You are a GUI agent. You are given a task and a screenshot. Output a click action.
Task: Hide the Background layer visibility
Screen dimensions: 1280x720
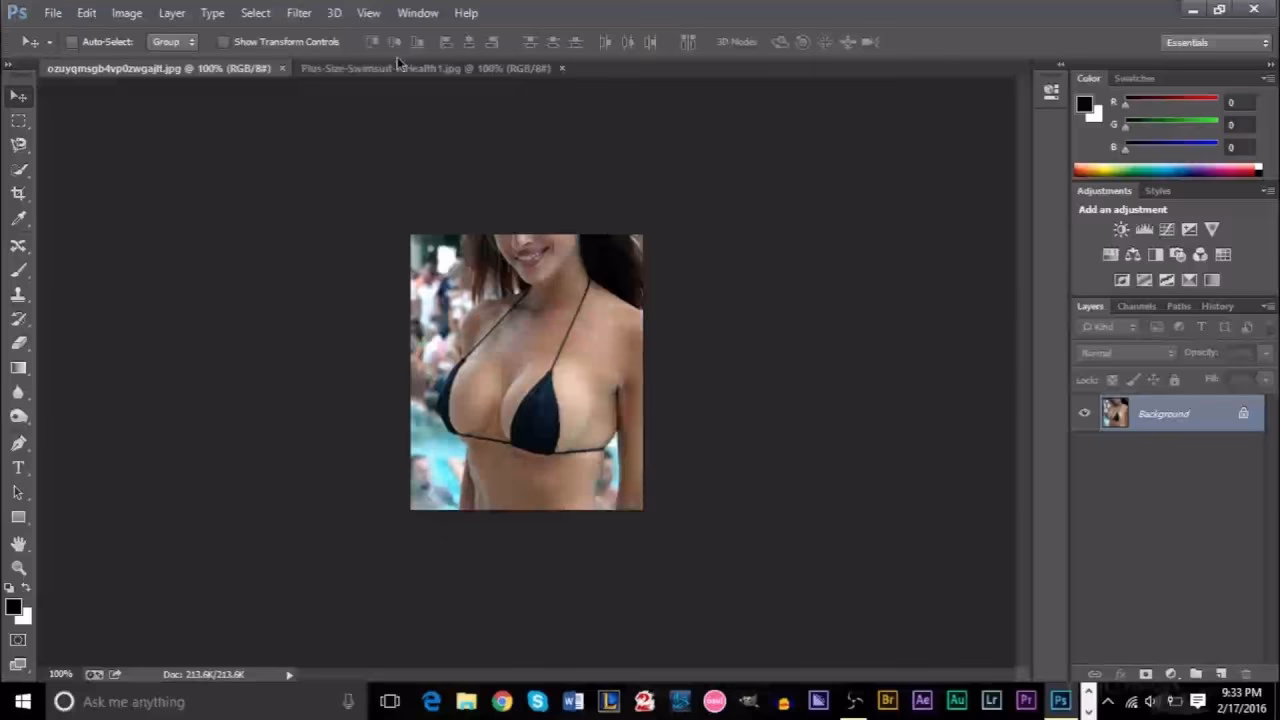(x=1084, y=413)
